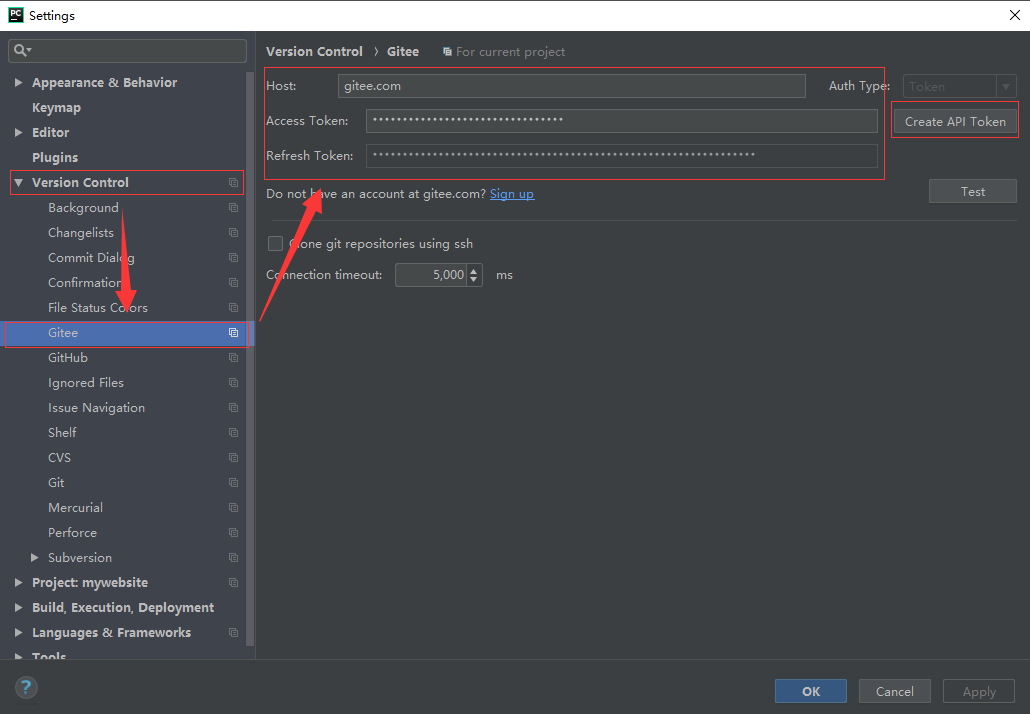This screenshot has width=1030, height=714.
Task: Open Git settings page
Action: coord(56,482)
